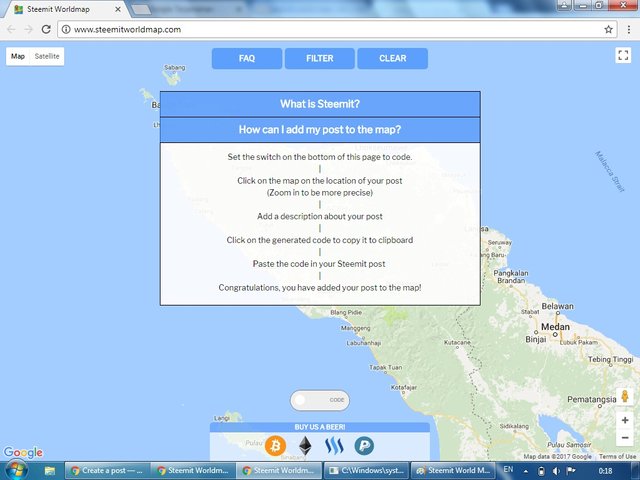The image size is (640, 480).
Task: Open the Terms of Use link
Action: [618, 456]
